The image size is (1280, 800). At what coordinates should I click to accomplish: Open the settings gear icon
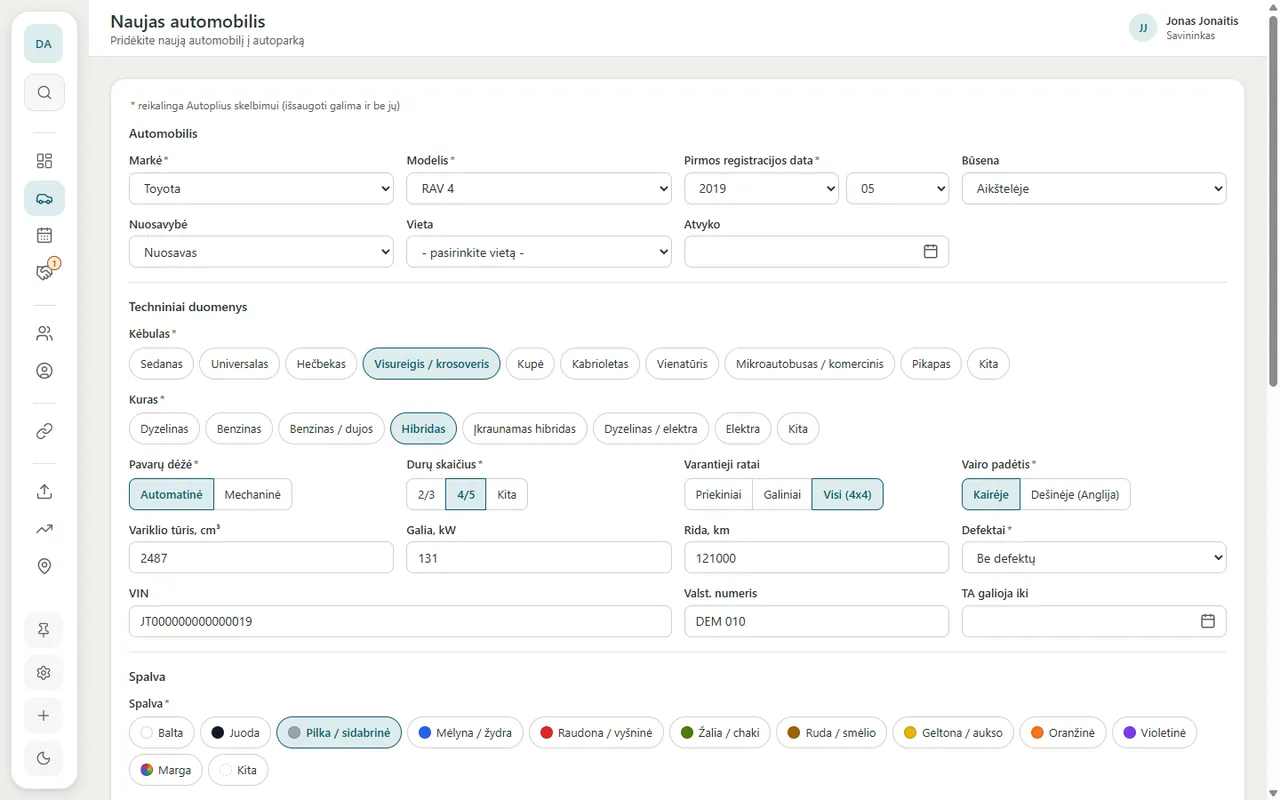coord(44,673)
